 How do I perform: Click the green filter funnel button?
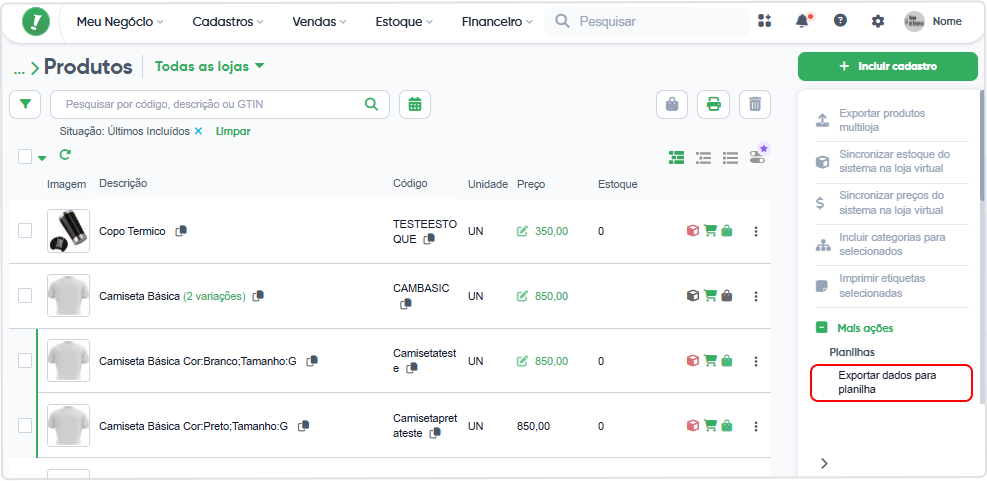tap(25, 105)
